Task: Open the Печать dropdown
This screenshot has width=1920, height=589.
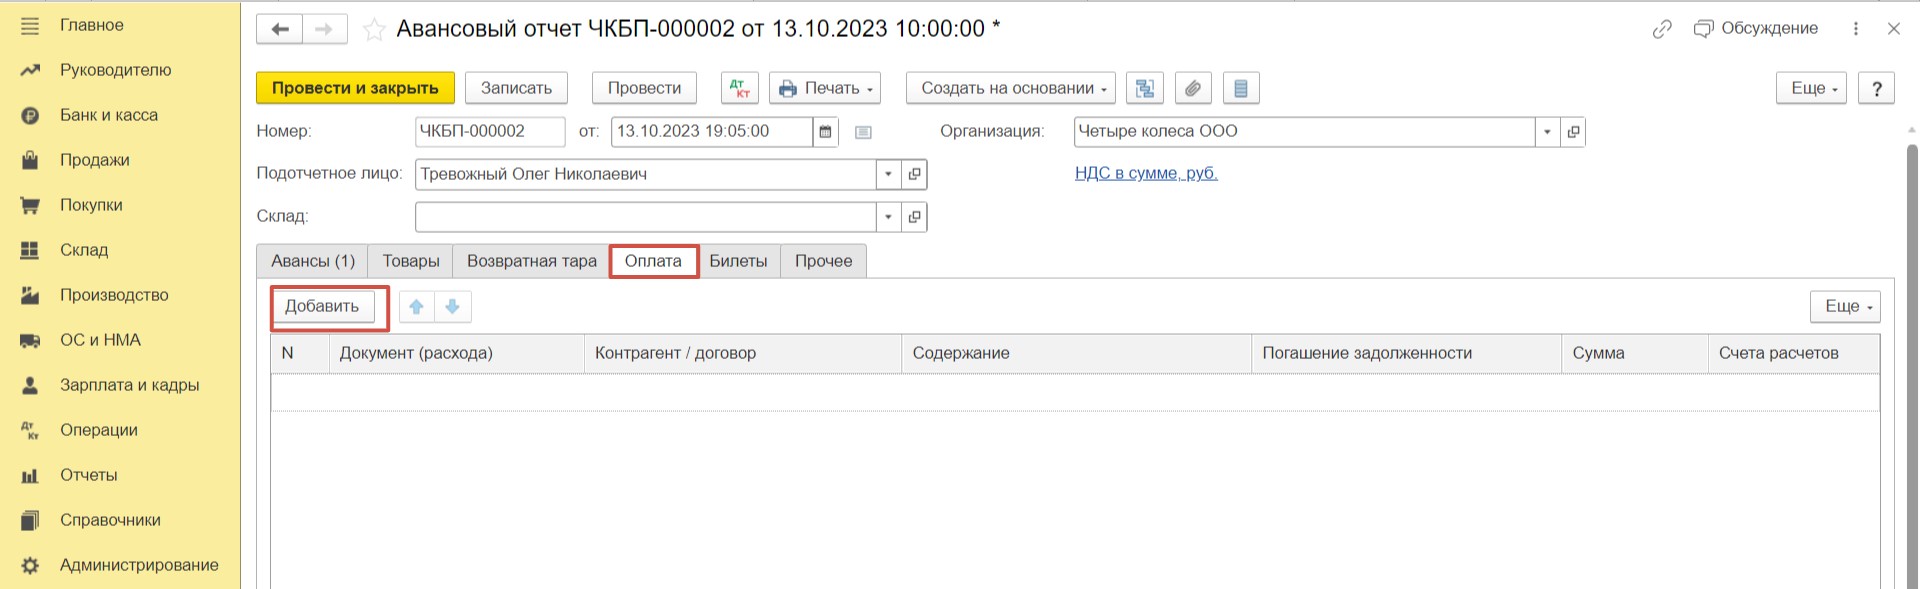Action: [825, 88]
